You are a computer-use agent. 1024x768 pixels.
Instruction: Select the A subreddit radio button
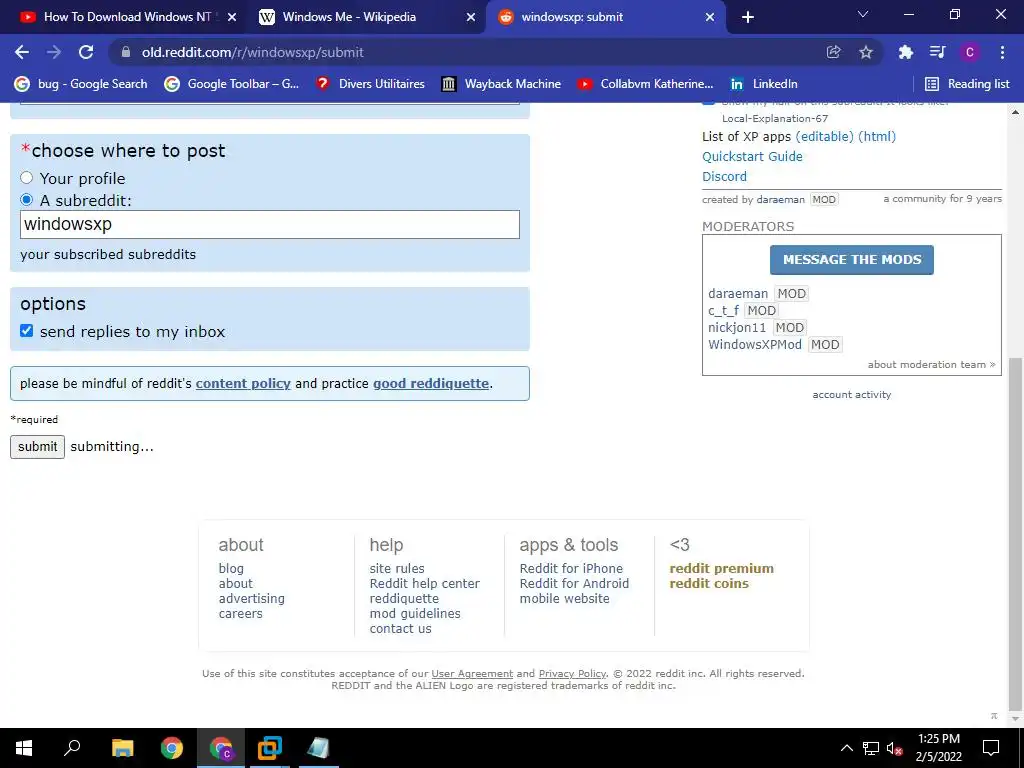[x=26, y=200]
